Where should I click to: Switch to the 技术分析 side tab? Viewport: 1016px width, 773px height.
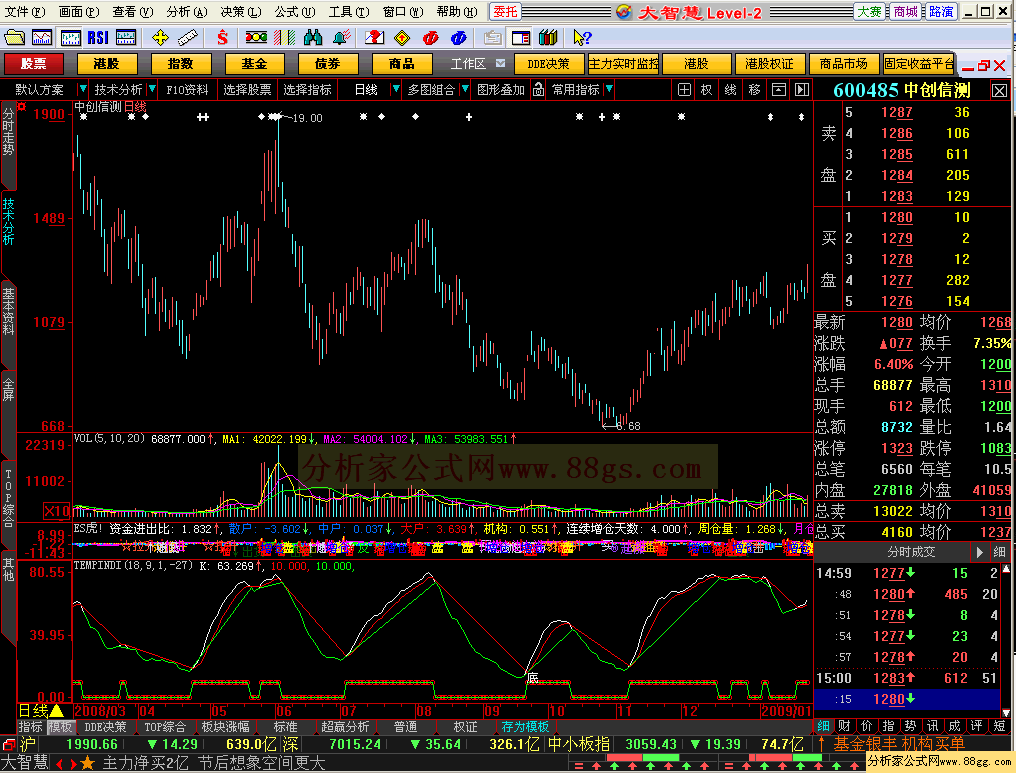[x=8, y=221]
